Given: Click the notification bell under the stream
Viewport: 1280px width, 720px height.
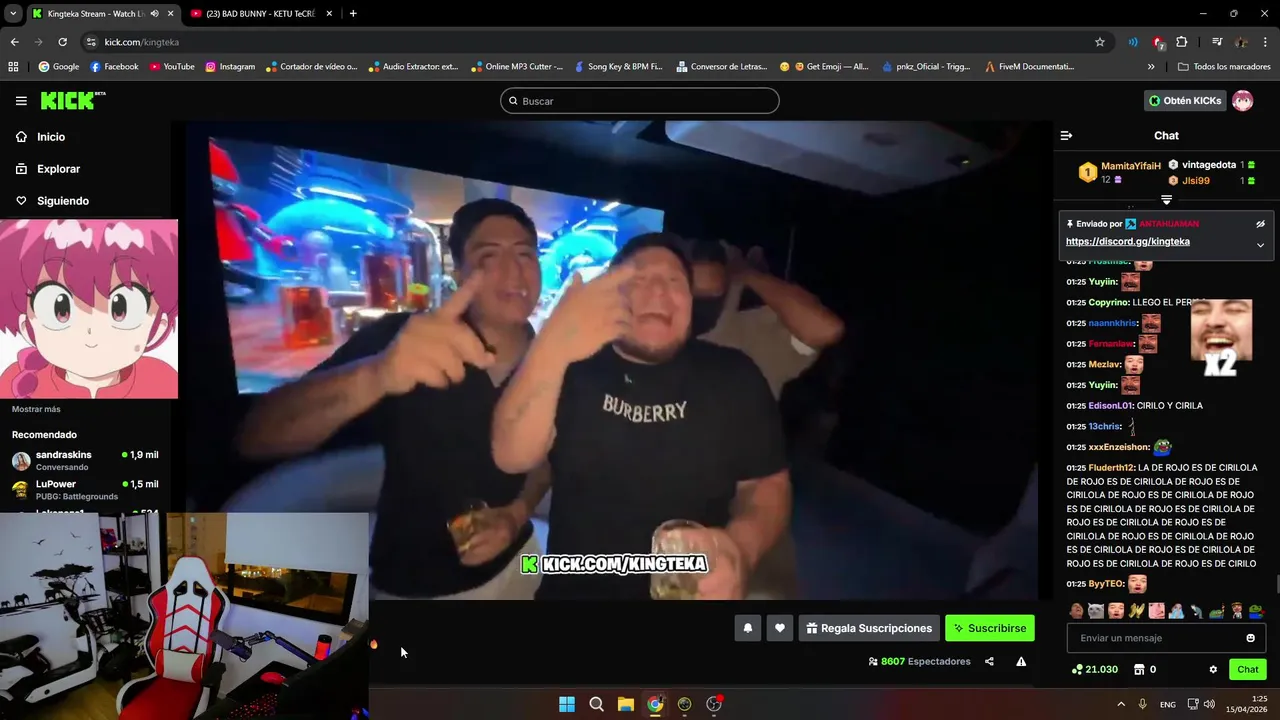Looking at the screenshot, I should click(747, 628).
